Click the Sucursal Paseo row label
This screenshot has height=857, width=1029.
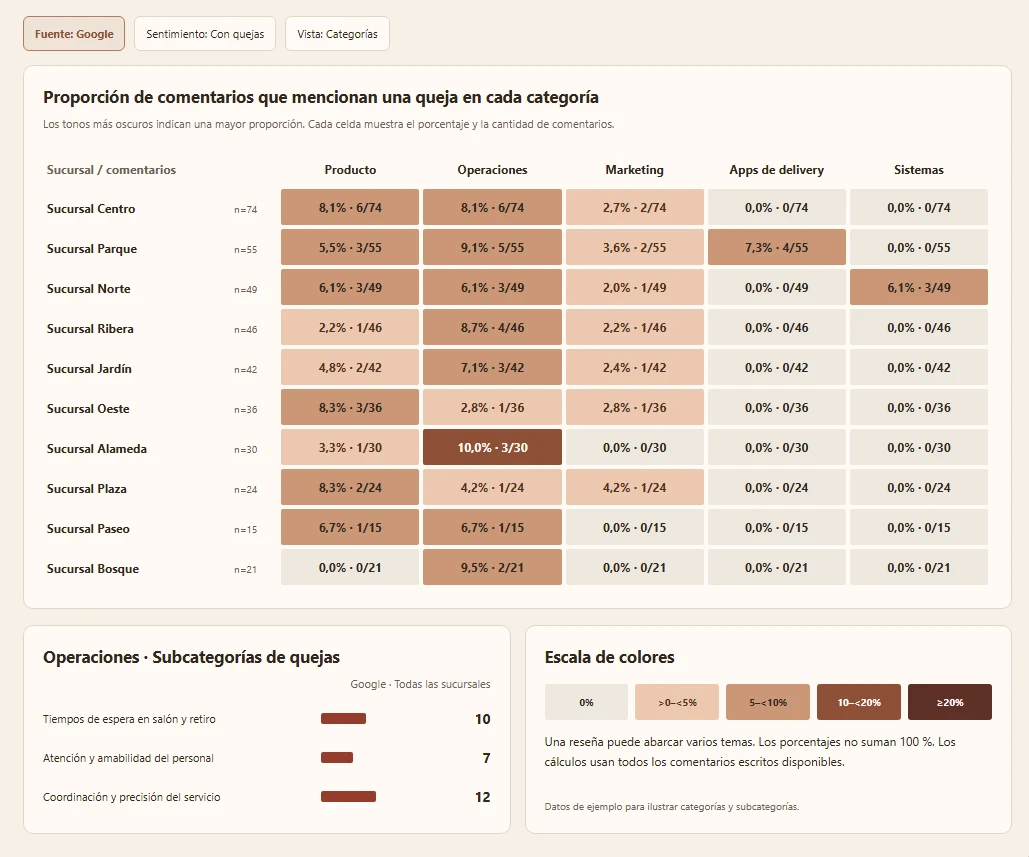click(x=88, y=529)
